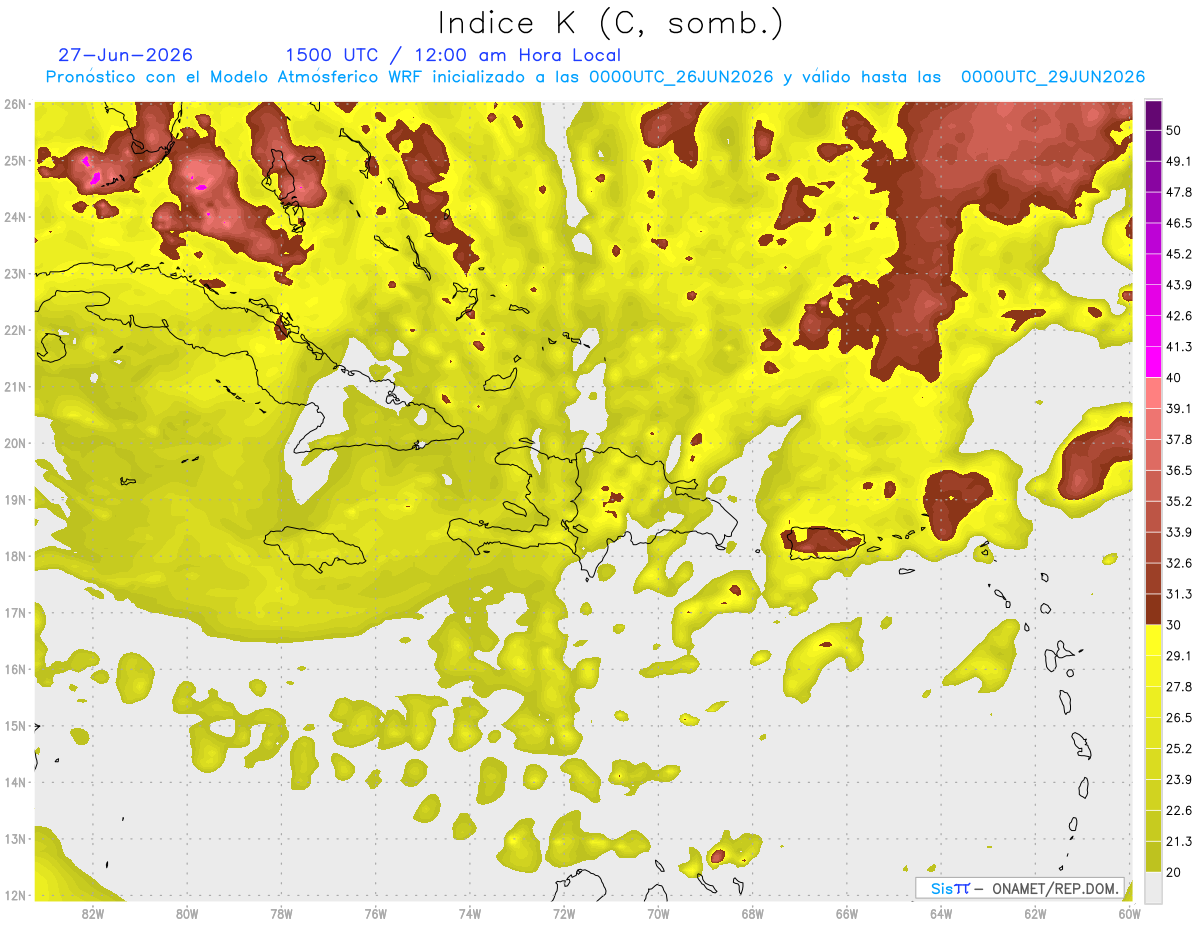Click the "25N" latitude axis label
The height and width of the screenshot is (927, 1200).
15,161
